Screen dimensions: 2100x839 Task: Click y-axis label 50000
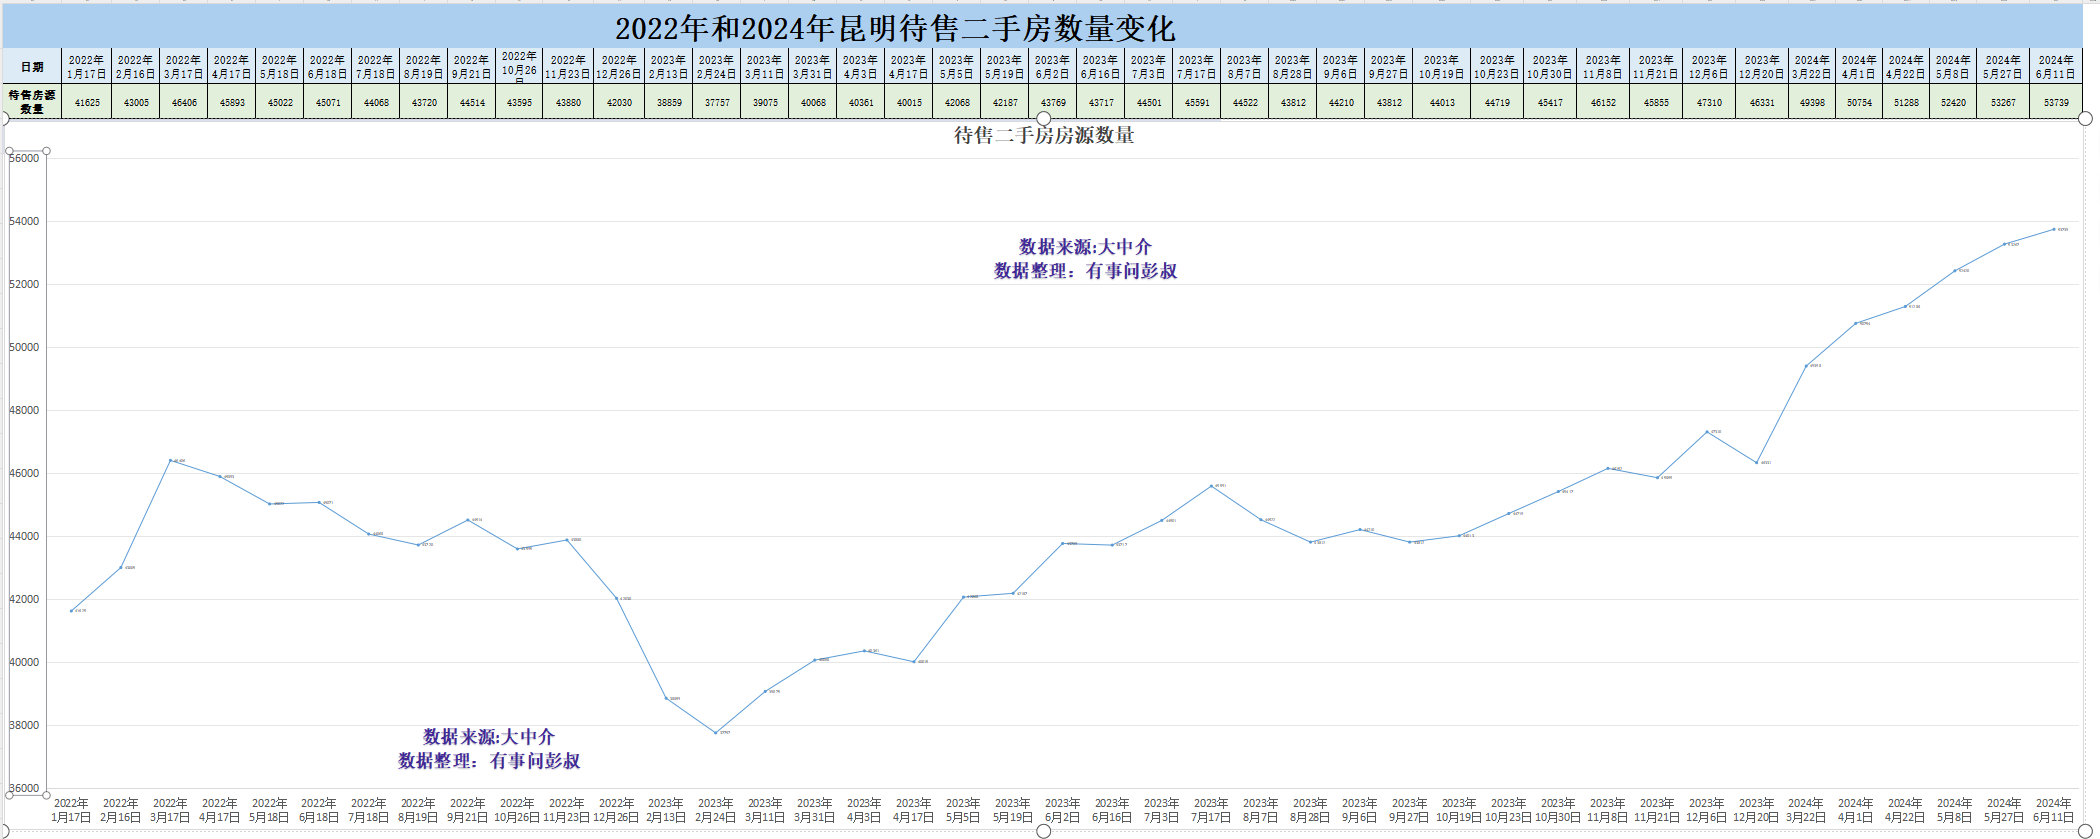point(24,347)
